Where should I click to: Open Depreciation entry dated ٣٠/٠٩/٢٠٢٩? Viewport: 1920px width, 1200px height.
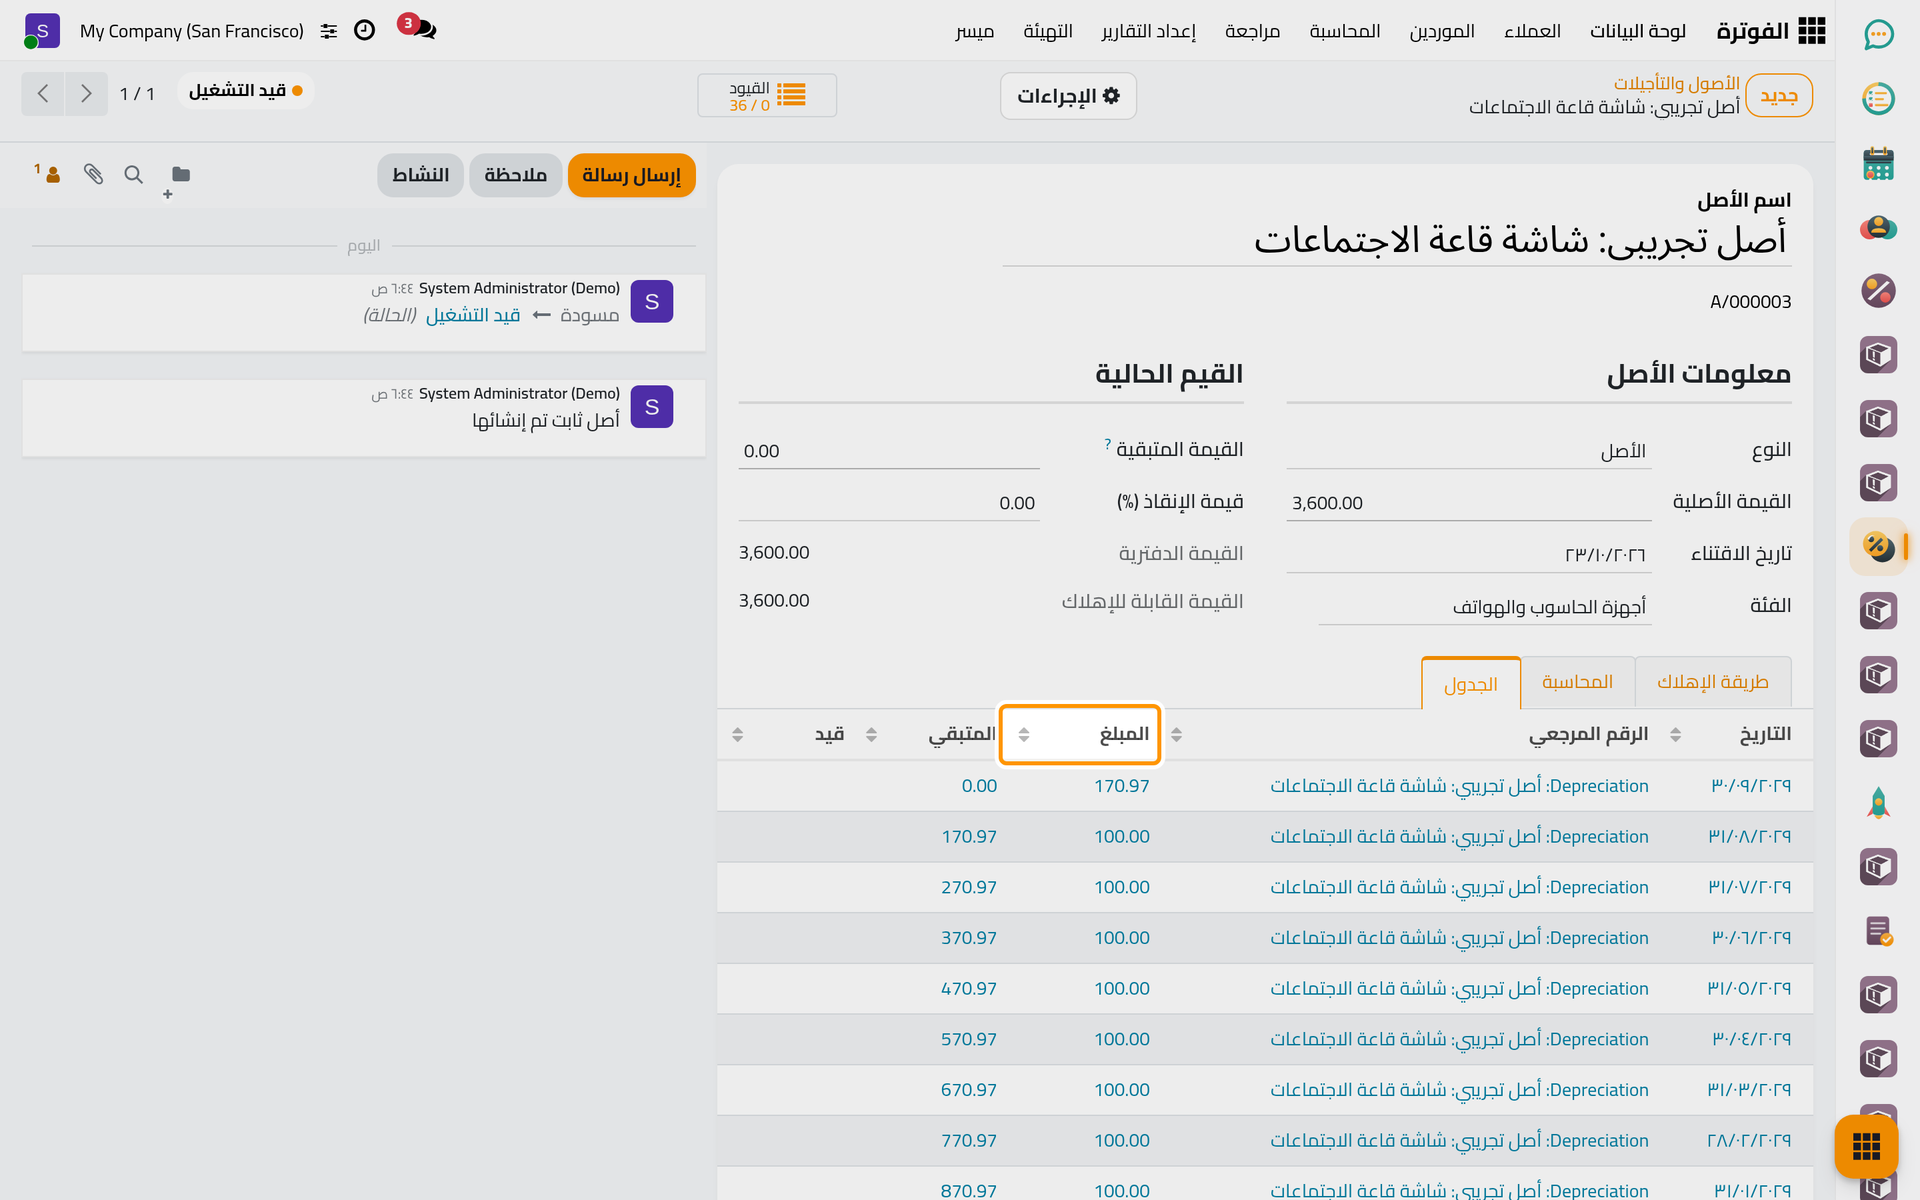tap(1265, 786)
